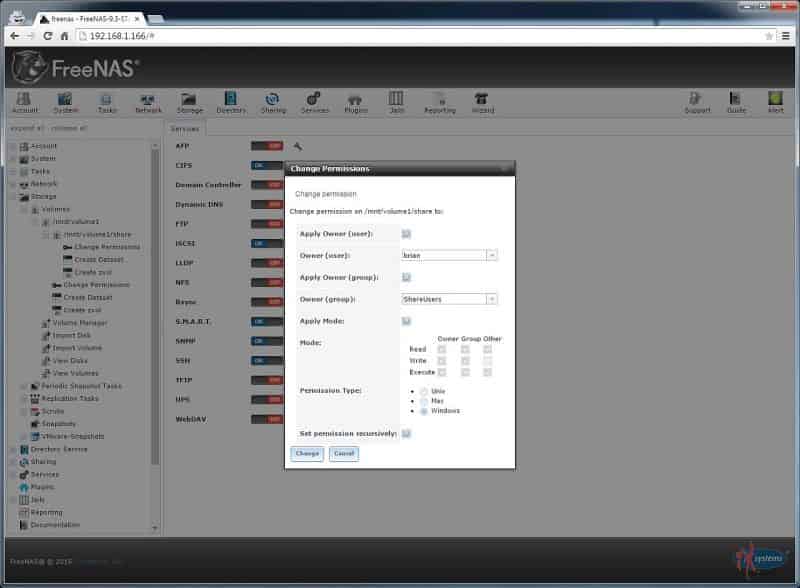Toggle the SSH service switch

267,360
